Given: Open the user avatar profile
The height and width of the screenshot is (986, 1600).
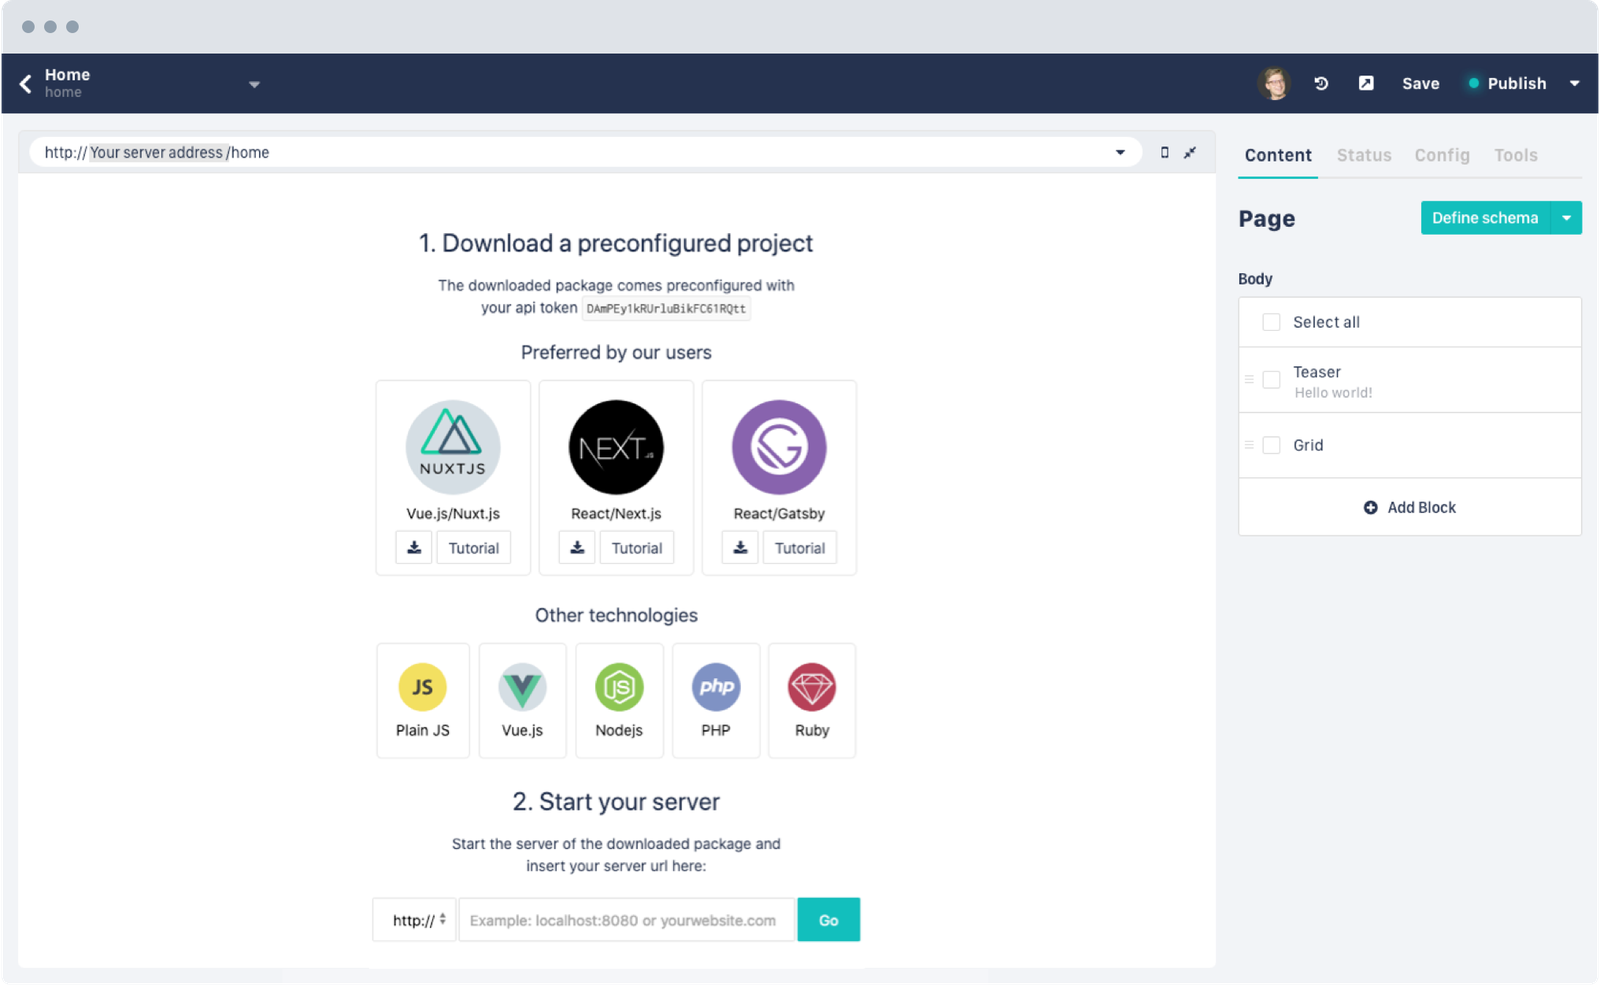Looking at the screenshot, I should (1274, 84).
